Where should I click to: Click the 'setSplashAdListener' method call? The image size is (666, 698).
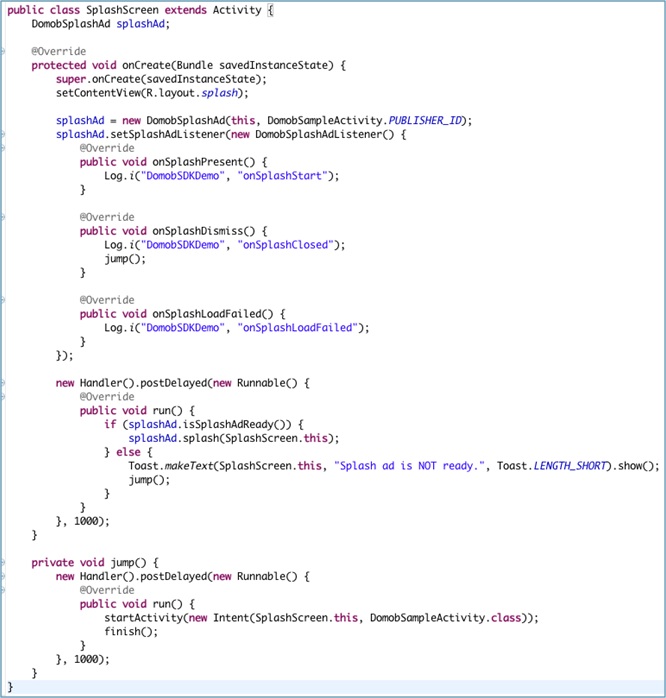[167, 134]
